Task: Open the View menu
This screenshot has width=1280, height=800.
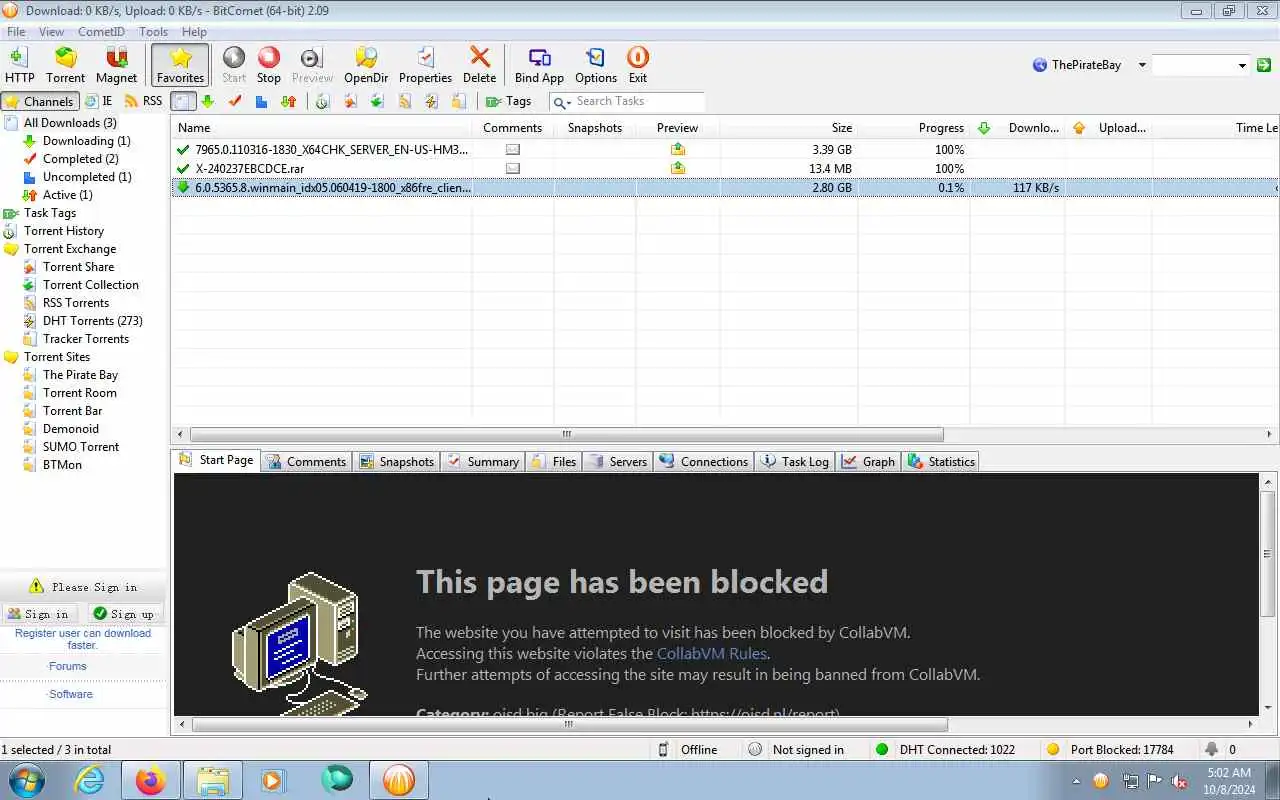Action: point(51,32)
